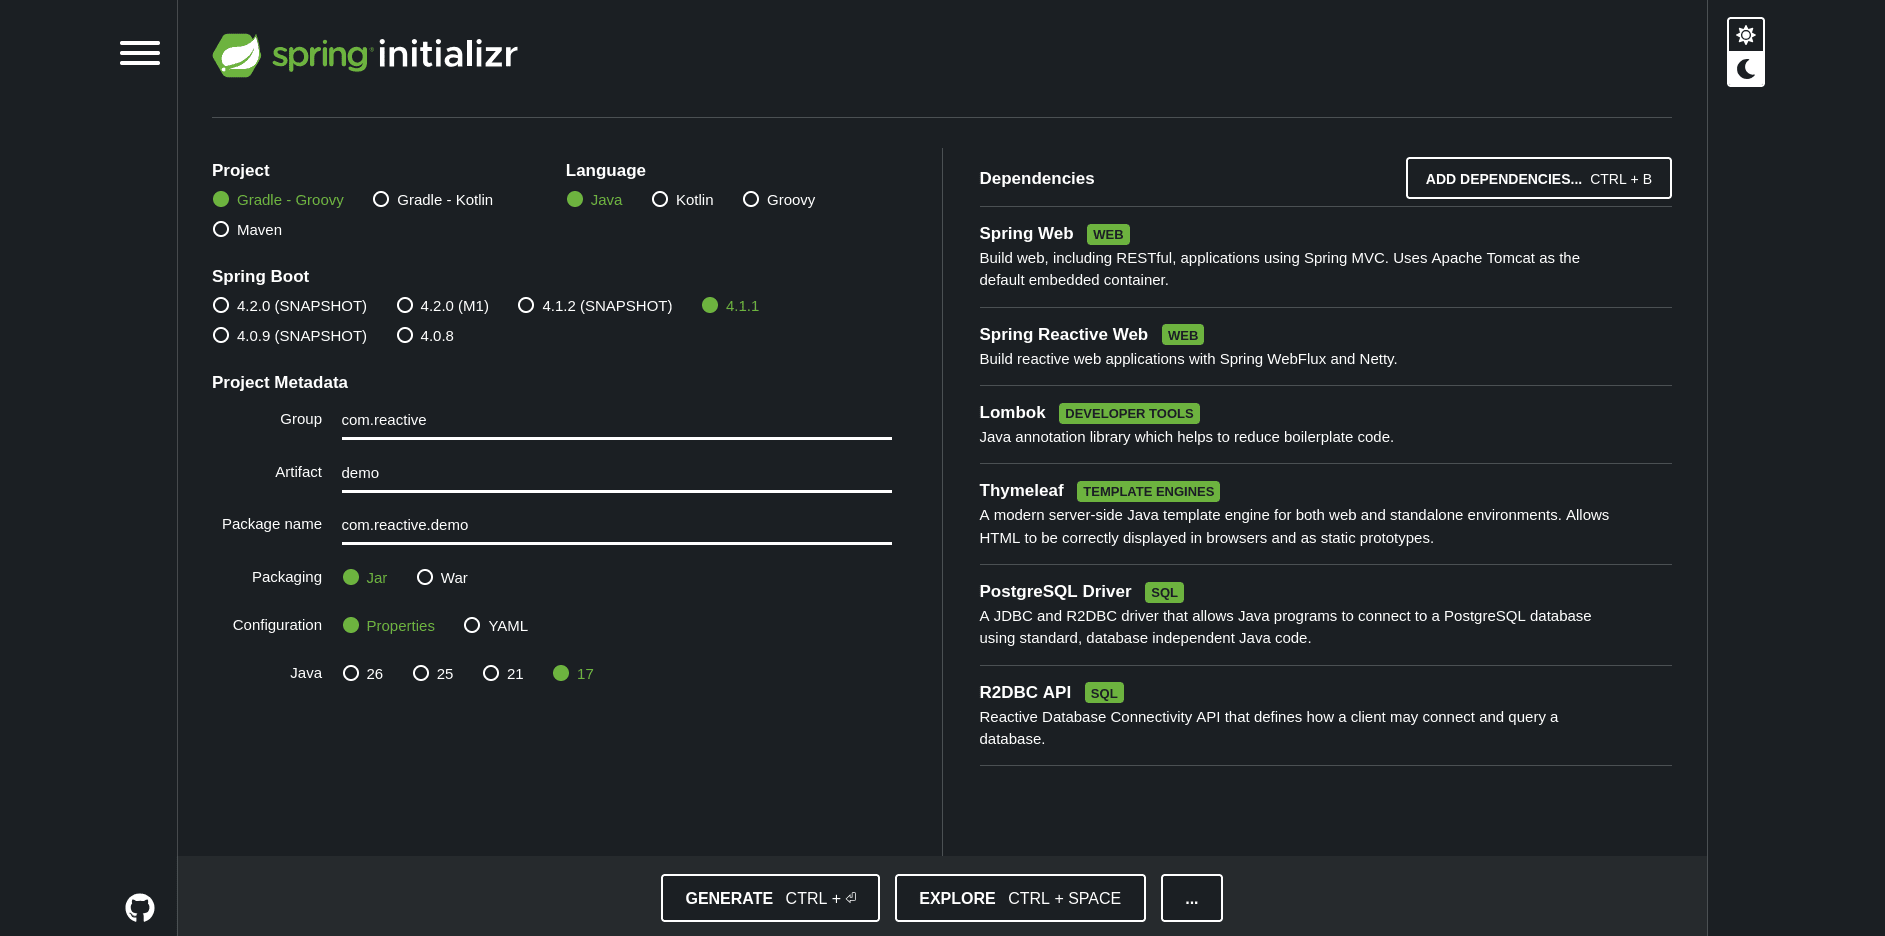This screenshot has height=936, width=1885.
Task: Select Maven project type
Action: tap(247, 230)
